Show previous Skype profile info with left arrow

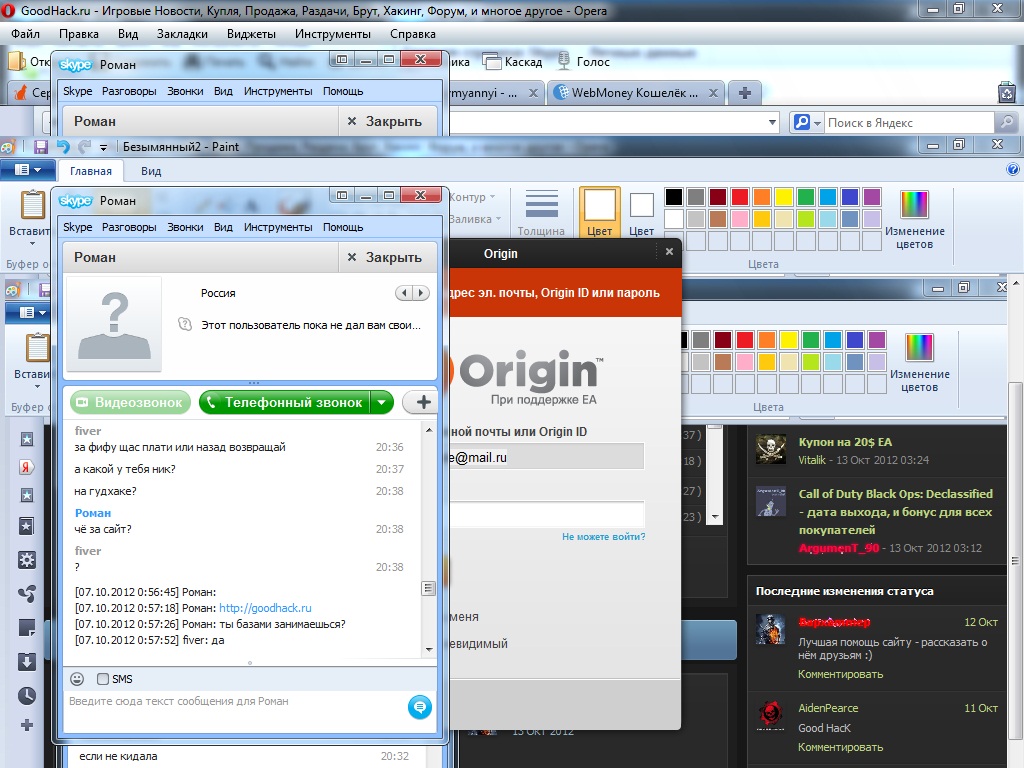405,293
